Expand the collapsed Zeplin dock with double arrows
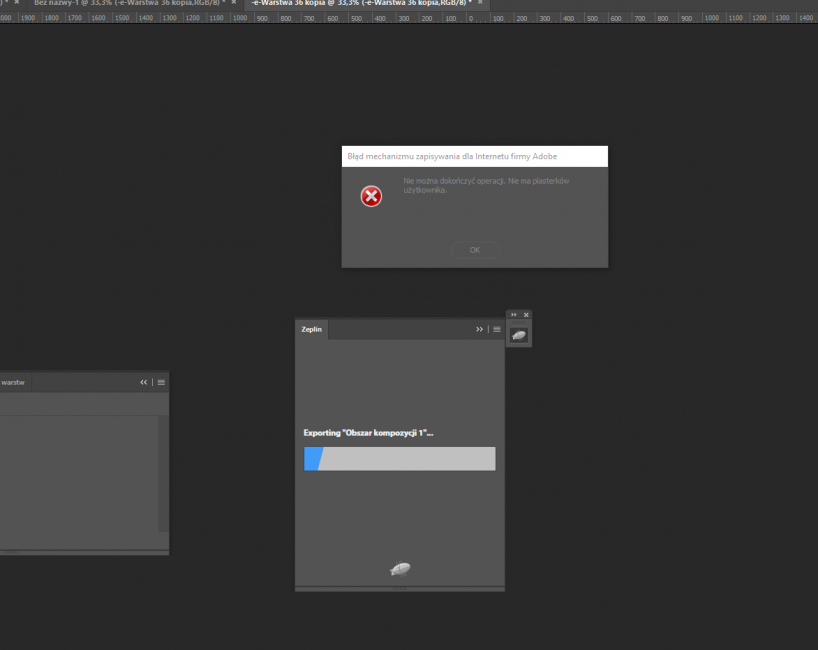The image size is (818, 650). point(512,314)
